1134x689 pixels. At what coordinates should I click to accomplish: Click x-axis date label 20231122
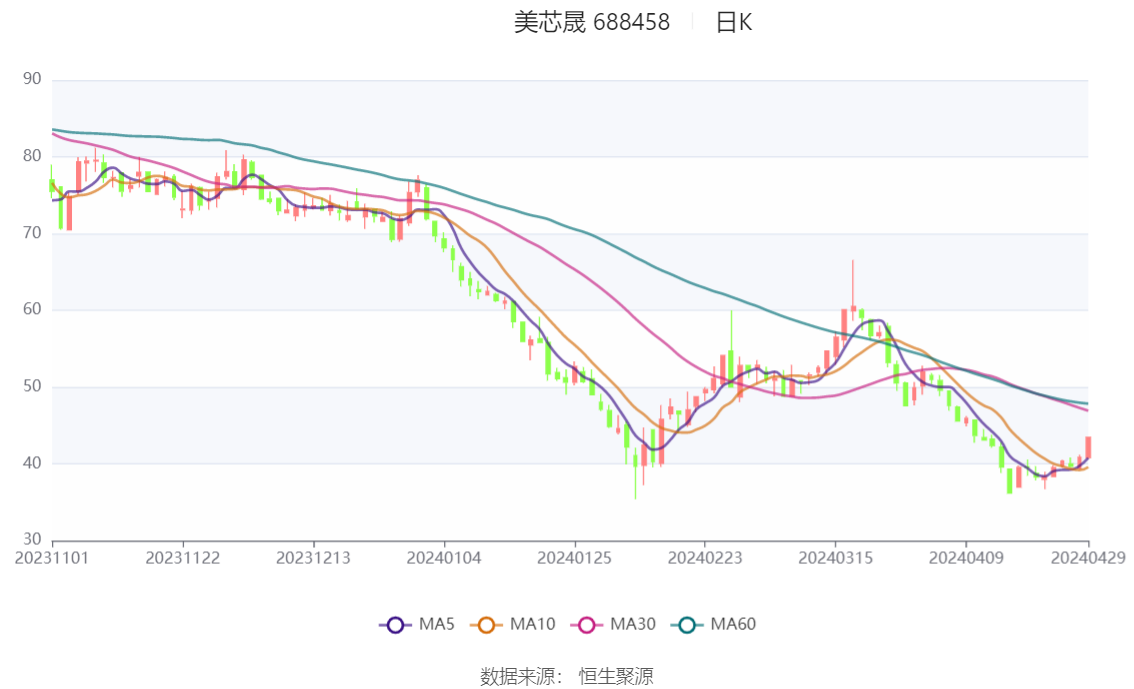[x=183, y=558]
